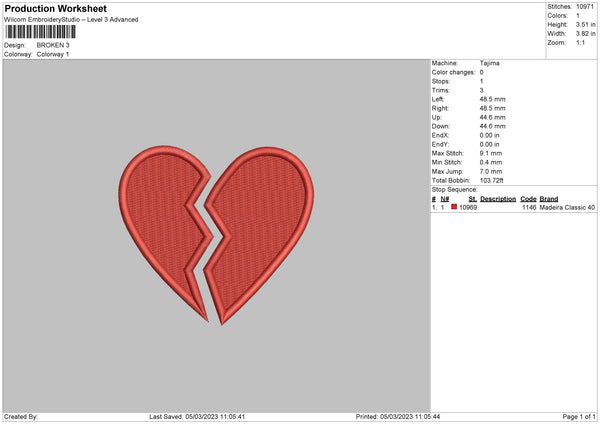
Task: Click the red thread color swatch
Action: pyautogui.click(x=454, y=207)
